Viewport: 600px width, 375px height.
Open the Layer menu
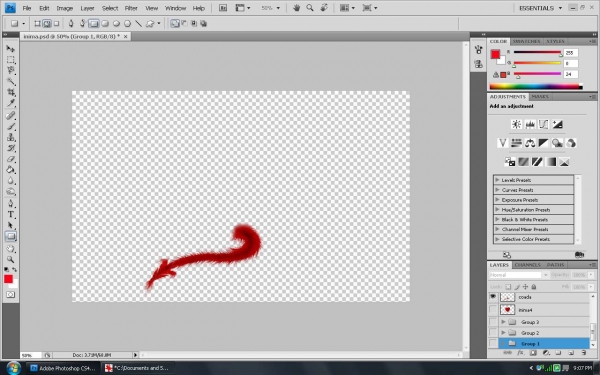[87, 8]
